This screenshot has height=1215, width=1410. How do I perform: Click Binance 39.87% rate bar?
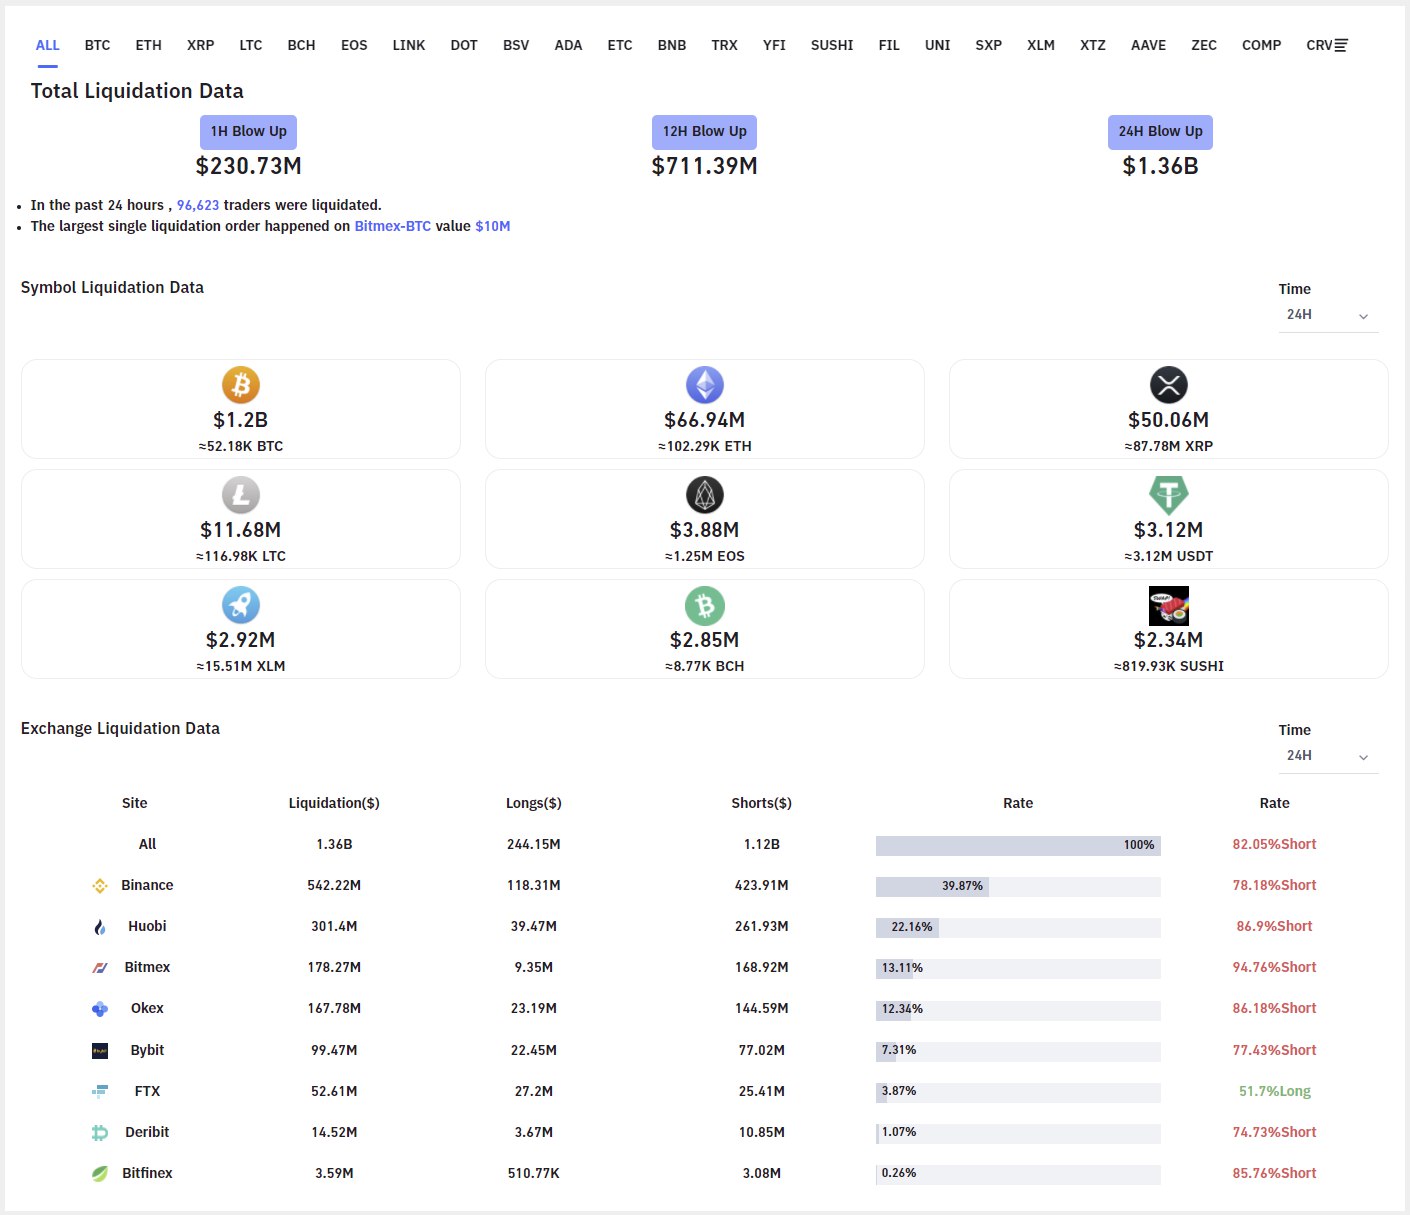(x=1018, y=886)
